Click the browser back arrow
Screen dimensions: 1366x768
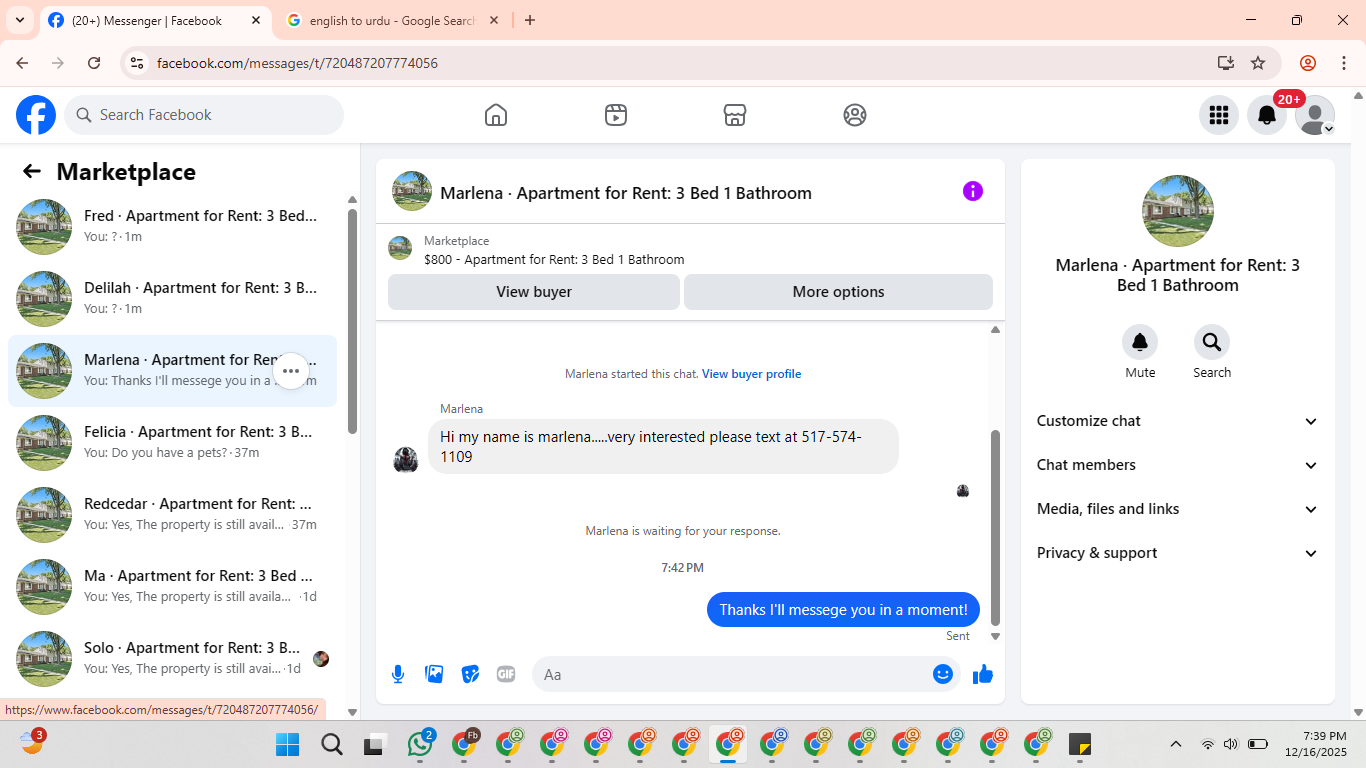tap(22, 63)
